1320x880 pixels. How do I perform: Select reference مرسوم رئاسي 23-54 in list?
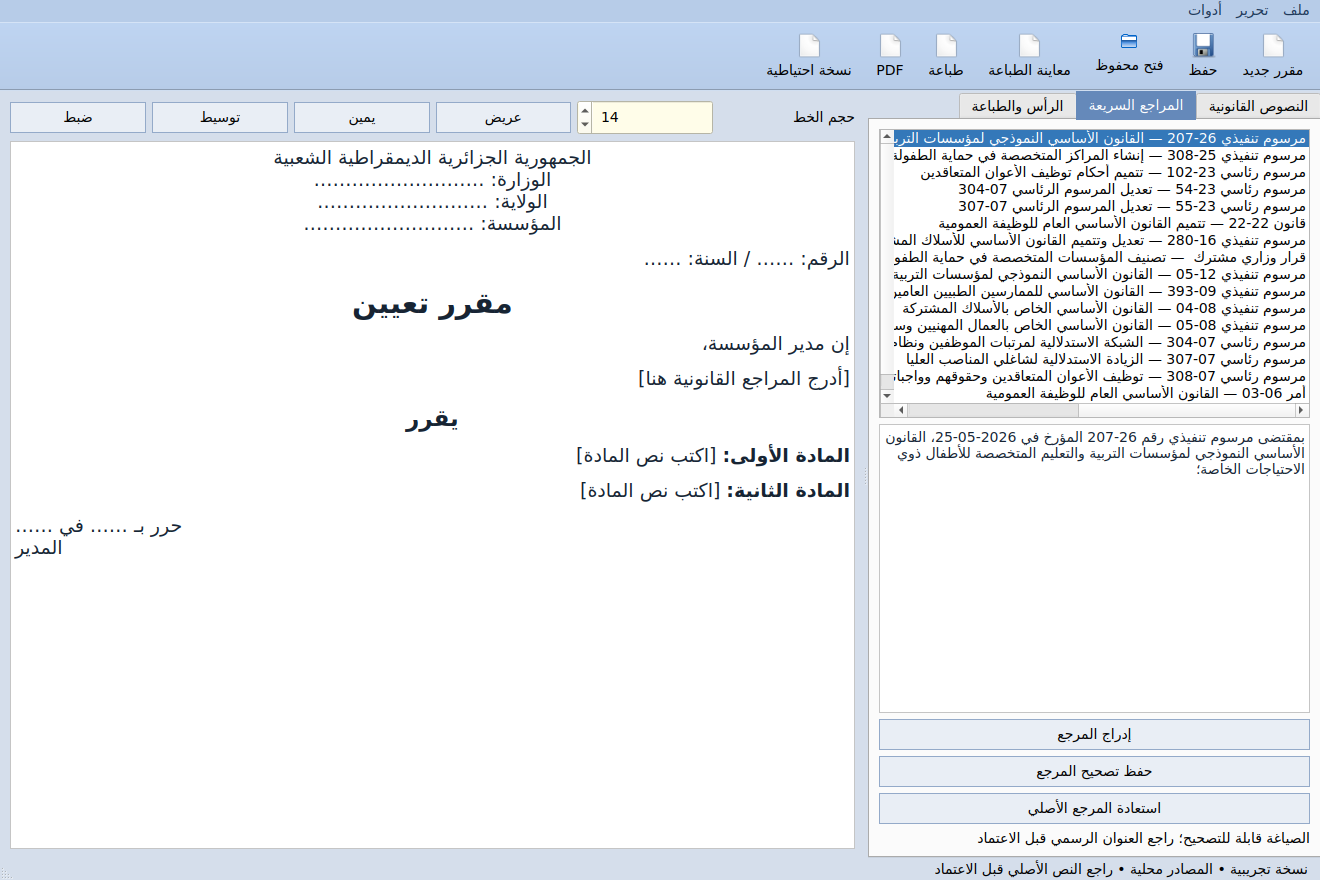1101,189
